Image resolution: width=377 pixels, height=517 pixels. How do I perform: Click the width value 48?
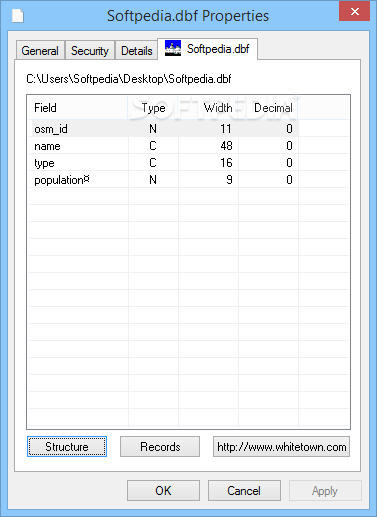click(226, 146)
